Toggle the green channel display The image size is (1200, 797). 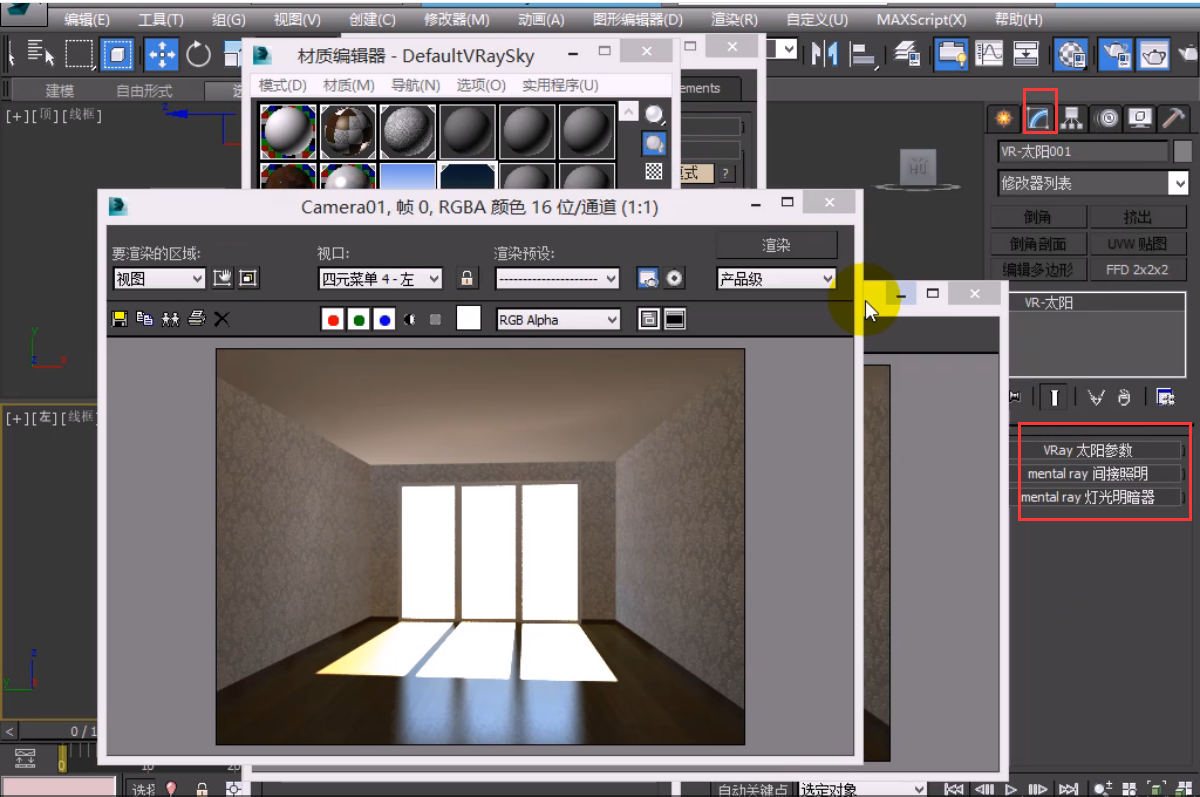359,320
